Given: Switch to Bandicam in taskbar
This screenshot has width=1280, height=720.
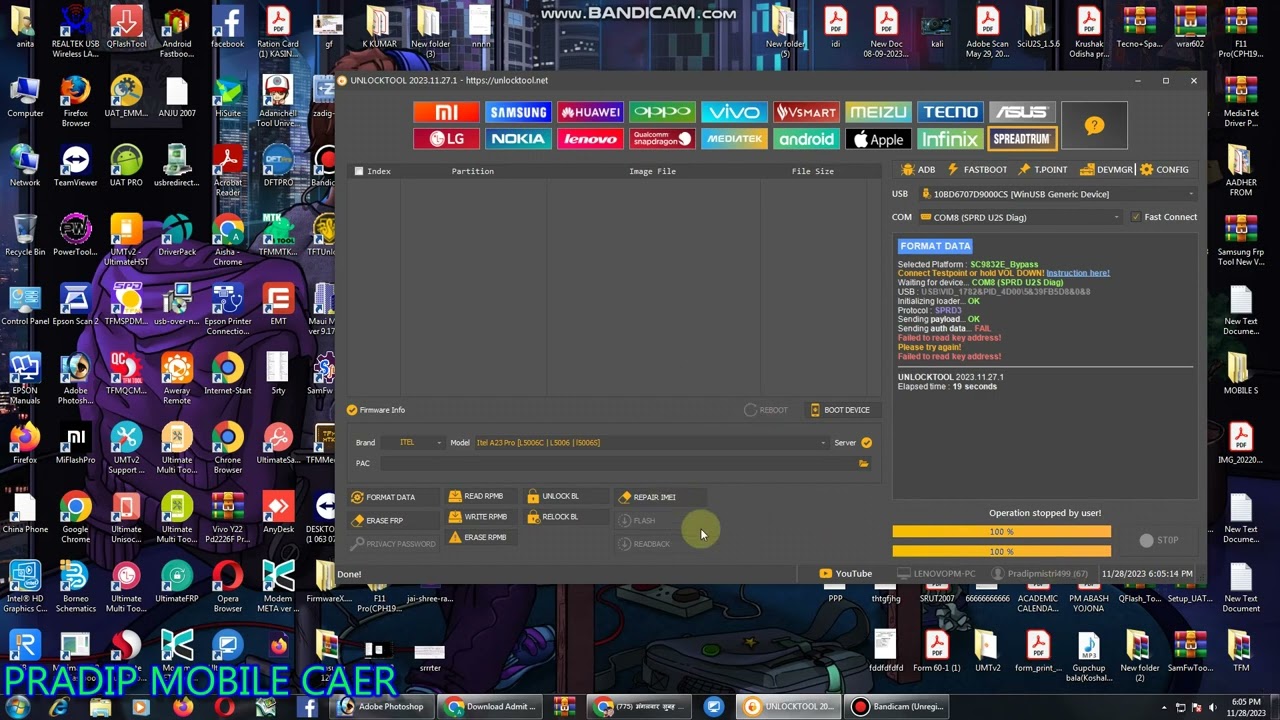Looking at the screenshot, I should (896, 707).
